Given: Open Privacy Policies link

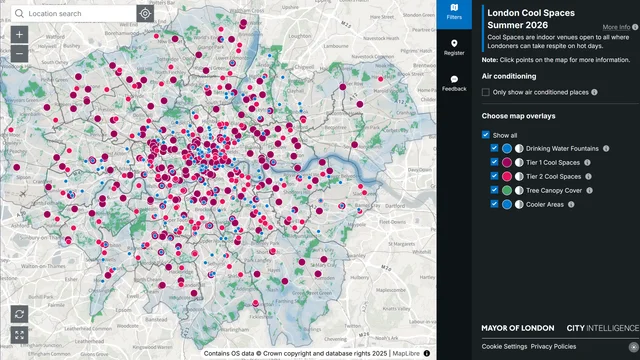Looking at the screenshot, I should pos(553,347).
